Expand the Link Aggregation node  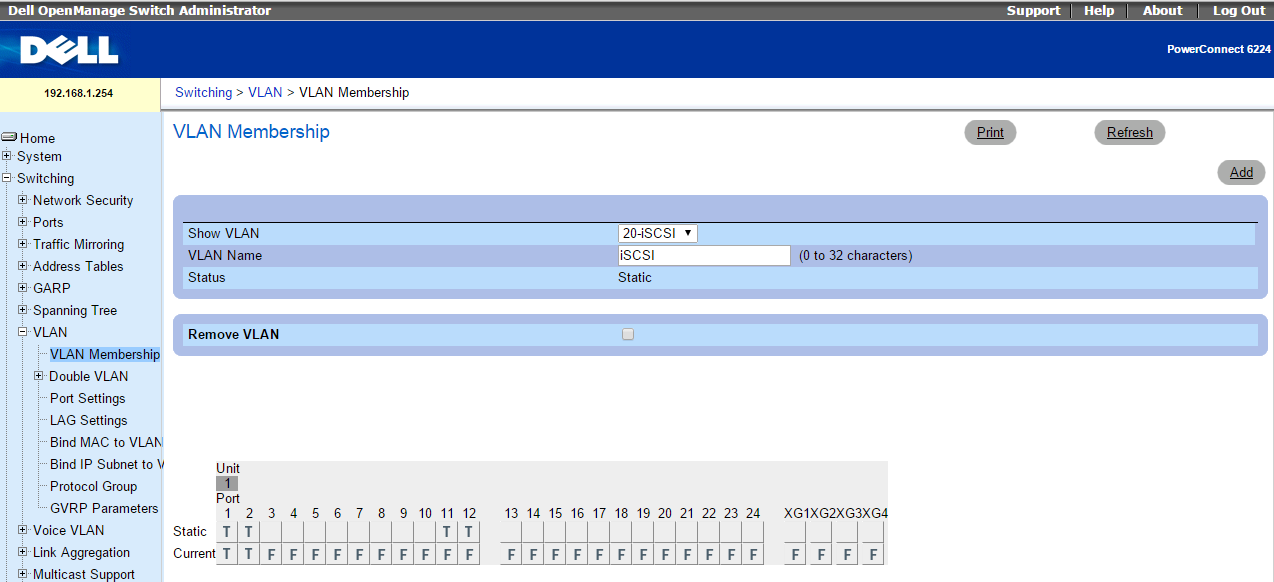point(23,552)
